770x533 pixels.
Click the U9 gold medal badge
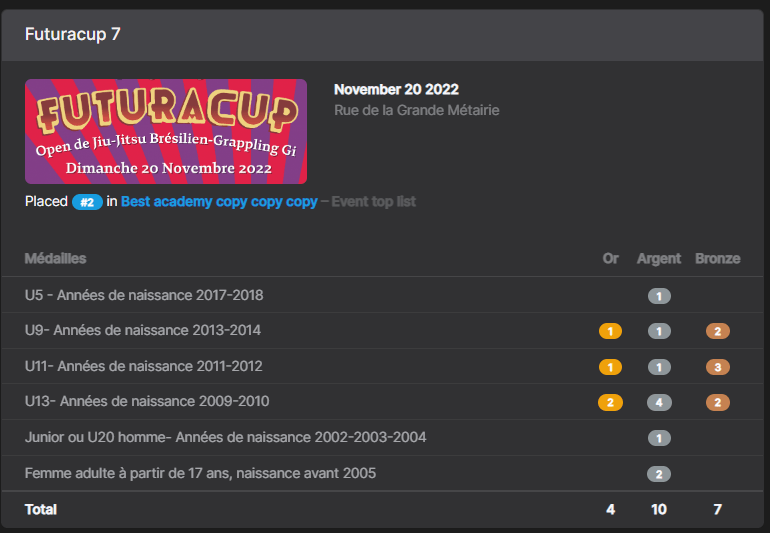pyautogui.click(x=610, y=331)
